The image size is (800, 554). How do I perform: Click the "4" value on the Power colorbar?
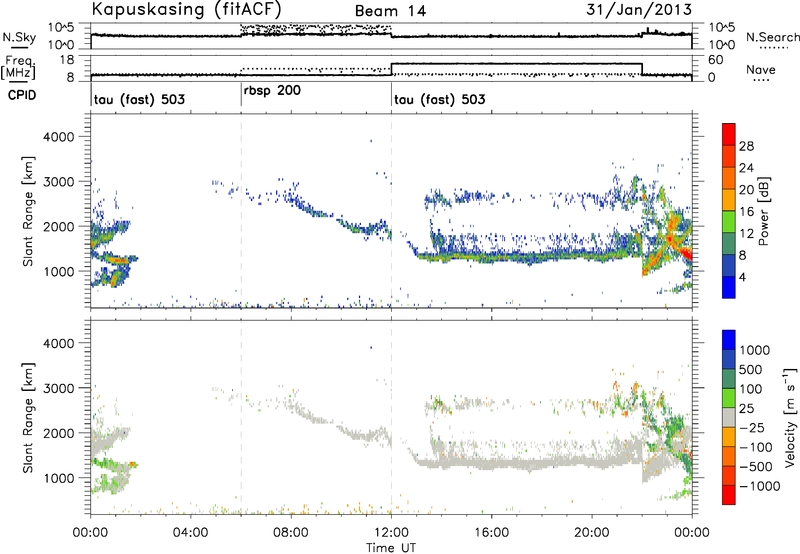742,277
